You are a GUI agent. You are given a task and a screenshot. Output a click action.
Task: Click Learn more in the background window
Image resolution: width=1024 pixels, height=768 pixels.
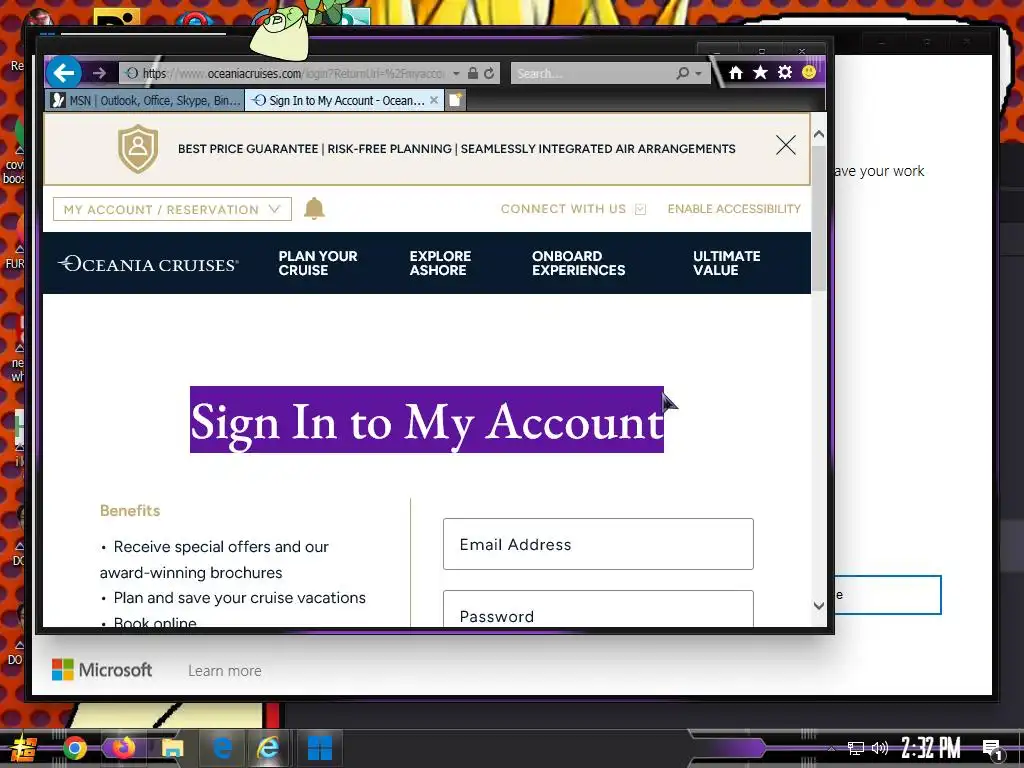pyautogui.click(x=225, y=671)
